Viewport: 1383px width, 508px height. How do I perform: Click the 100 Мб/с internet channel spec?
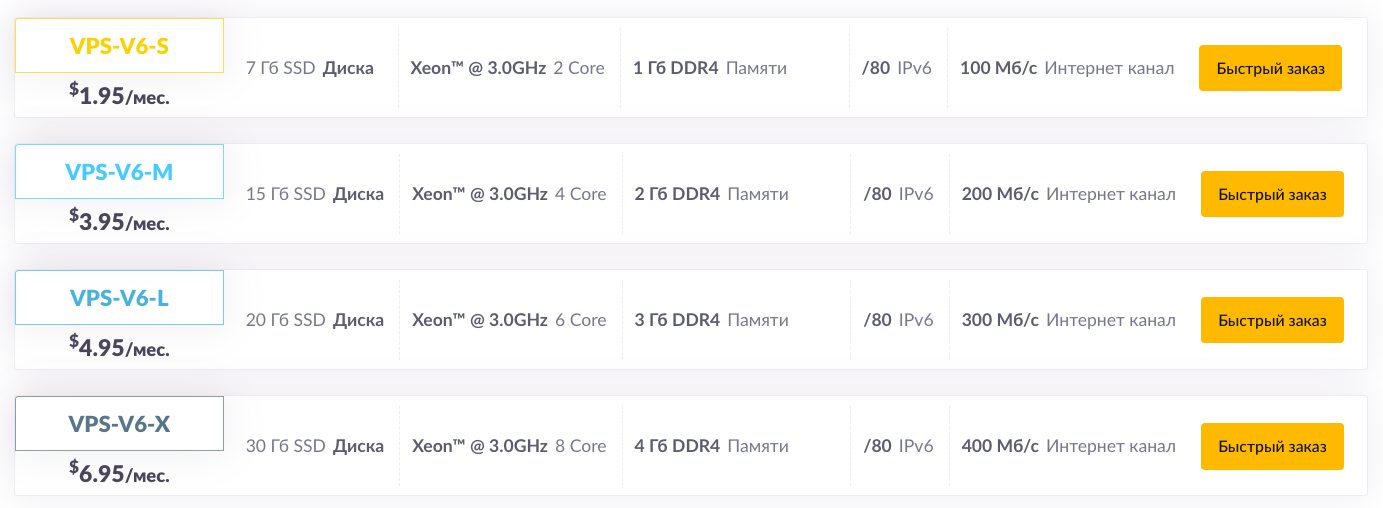coord(1067,68)
